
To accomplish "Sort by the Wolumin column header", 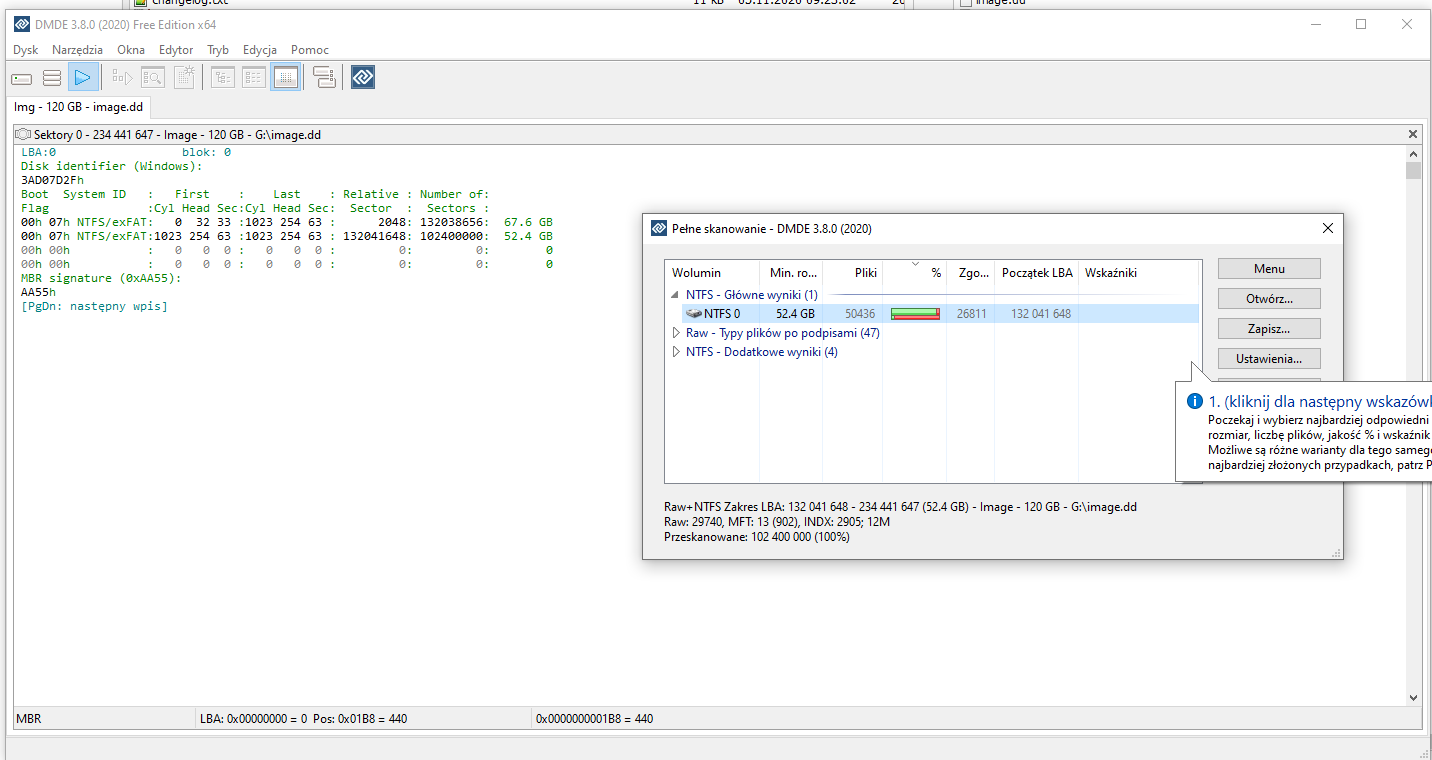I will 712,273.
